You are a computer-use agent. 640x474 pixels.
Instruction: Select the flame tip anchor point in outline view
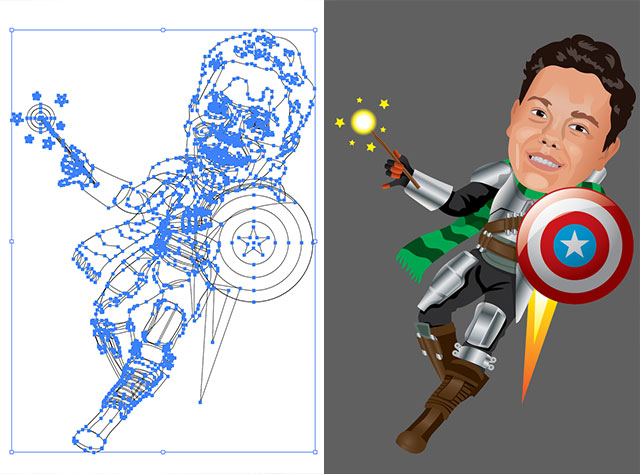(x=200, y=402)
